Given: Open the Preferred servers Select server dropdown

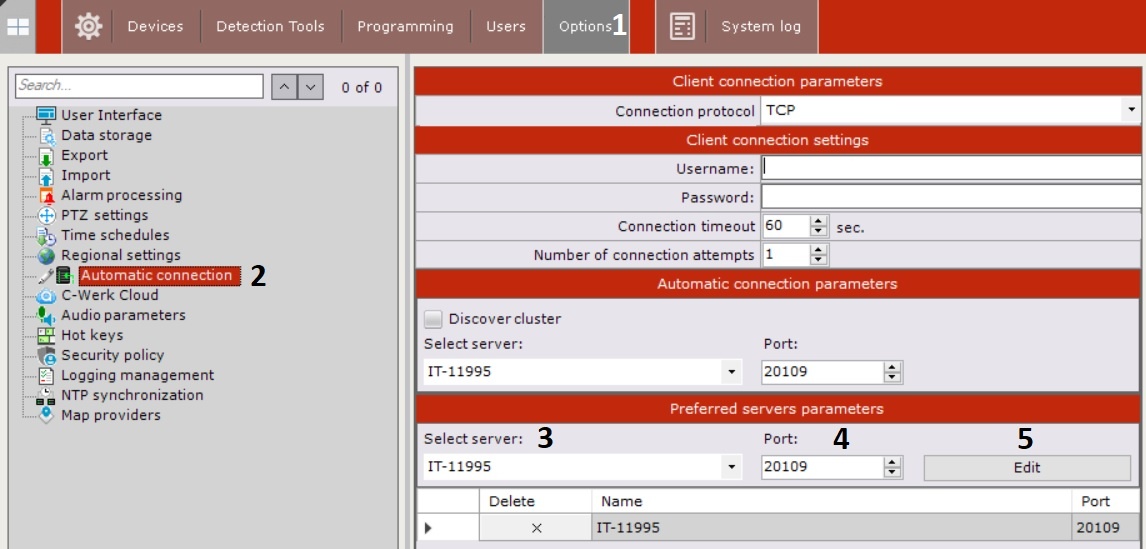Looking at the screenshot, I should click(733, 467).
